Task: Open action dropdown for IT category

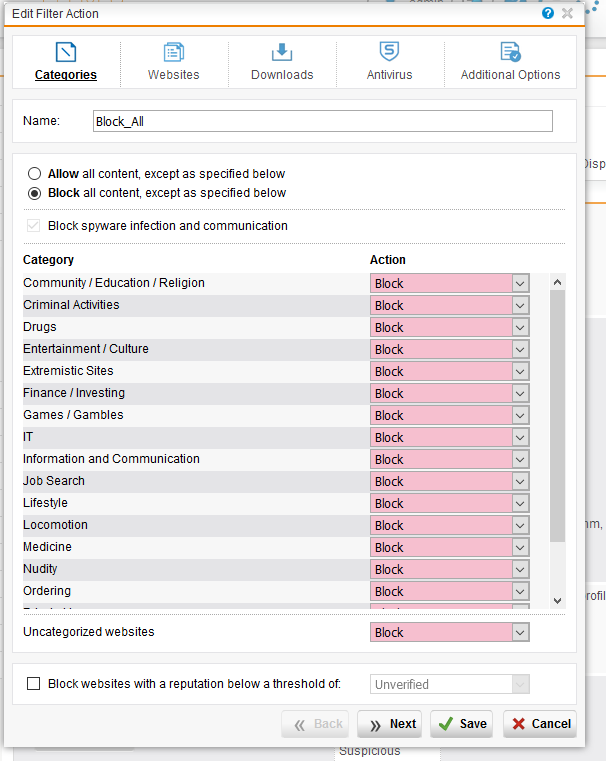Action: click(450, 437)
